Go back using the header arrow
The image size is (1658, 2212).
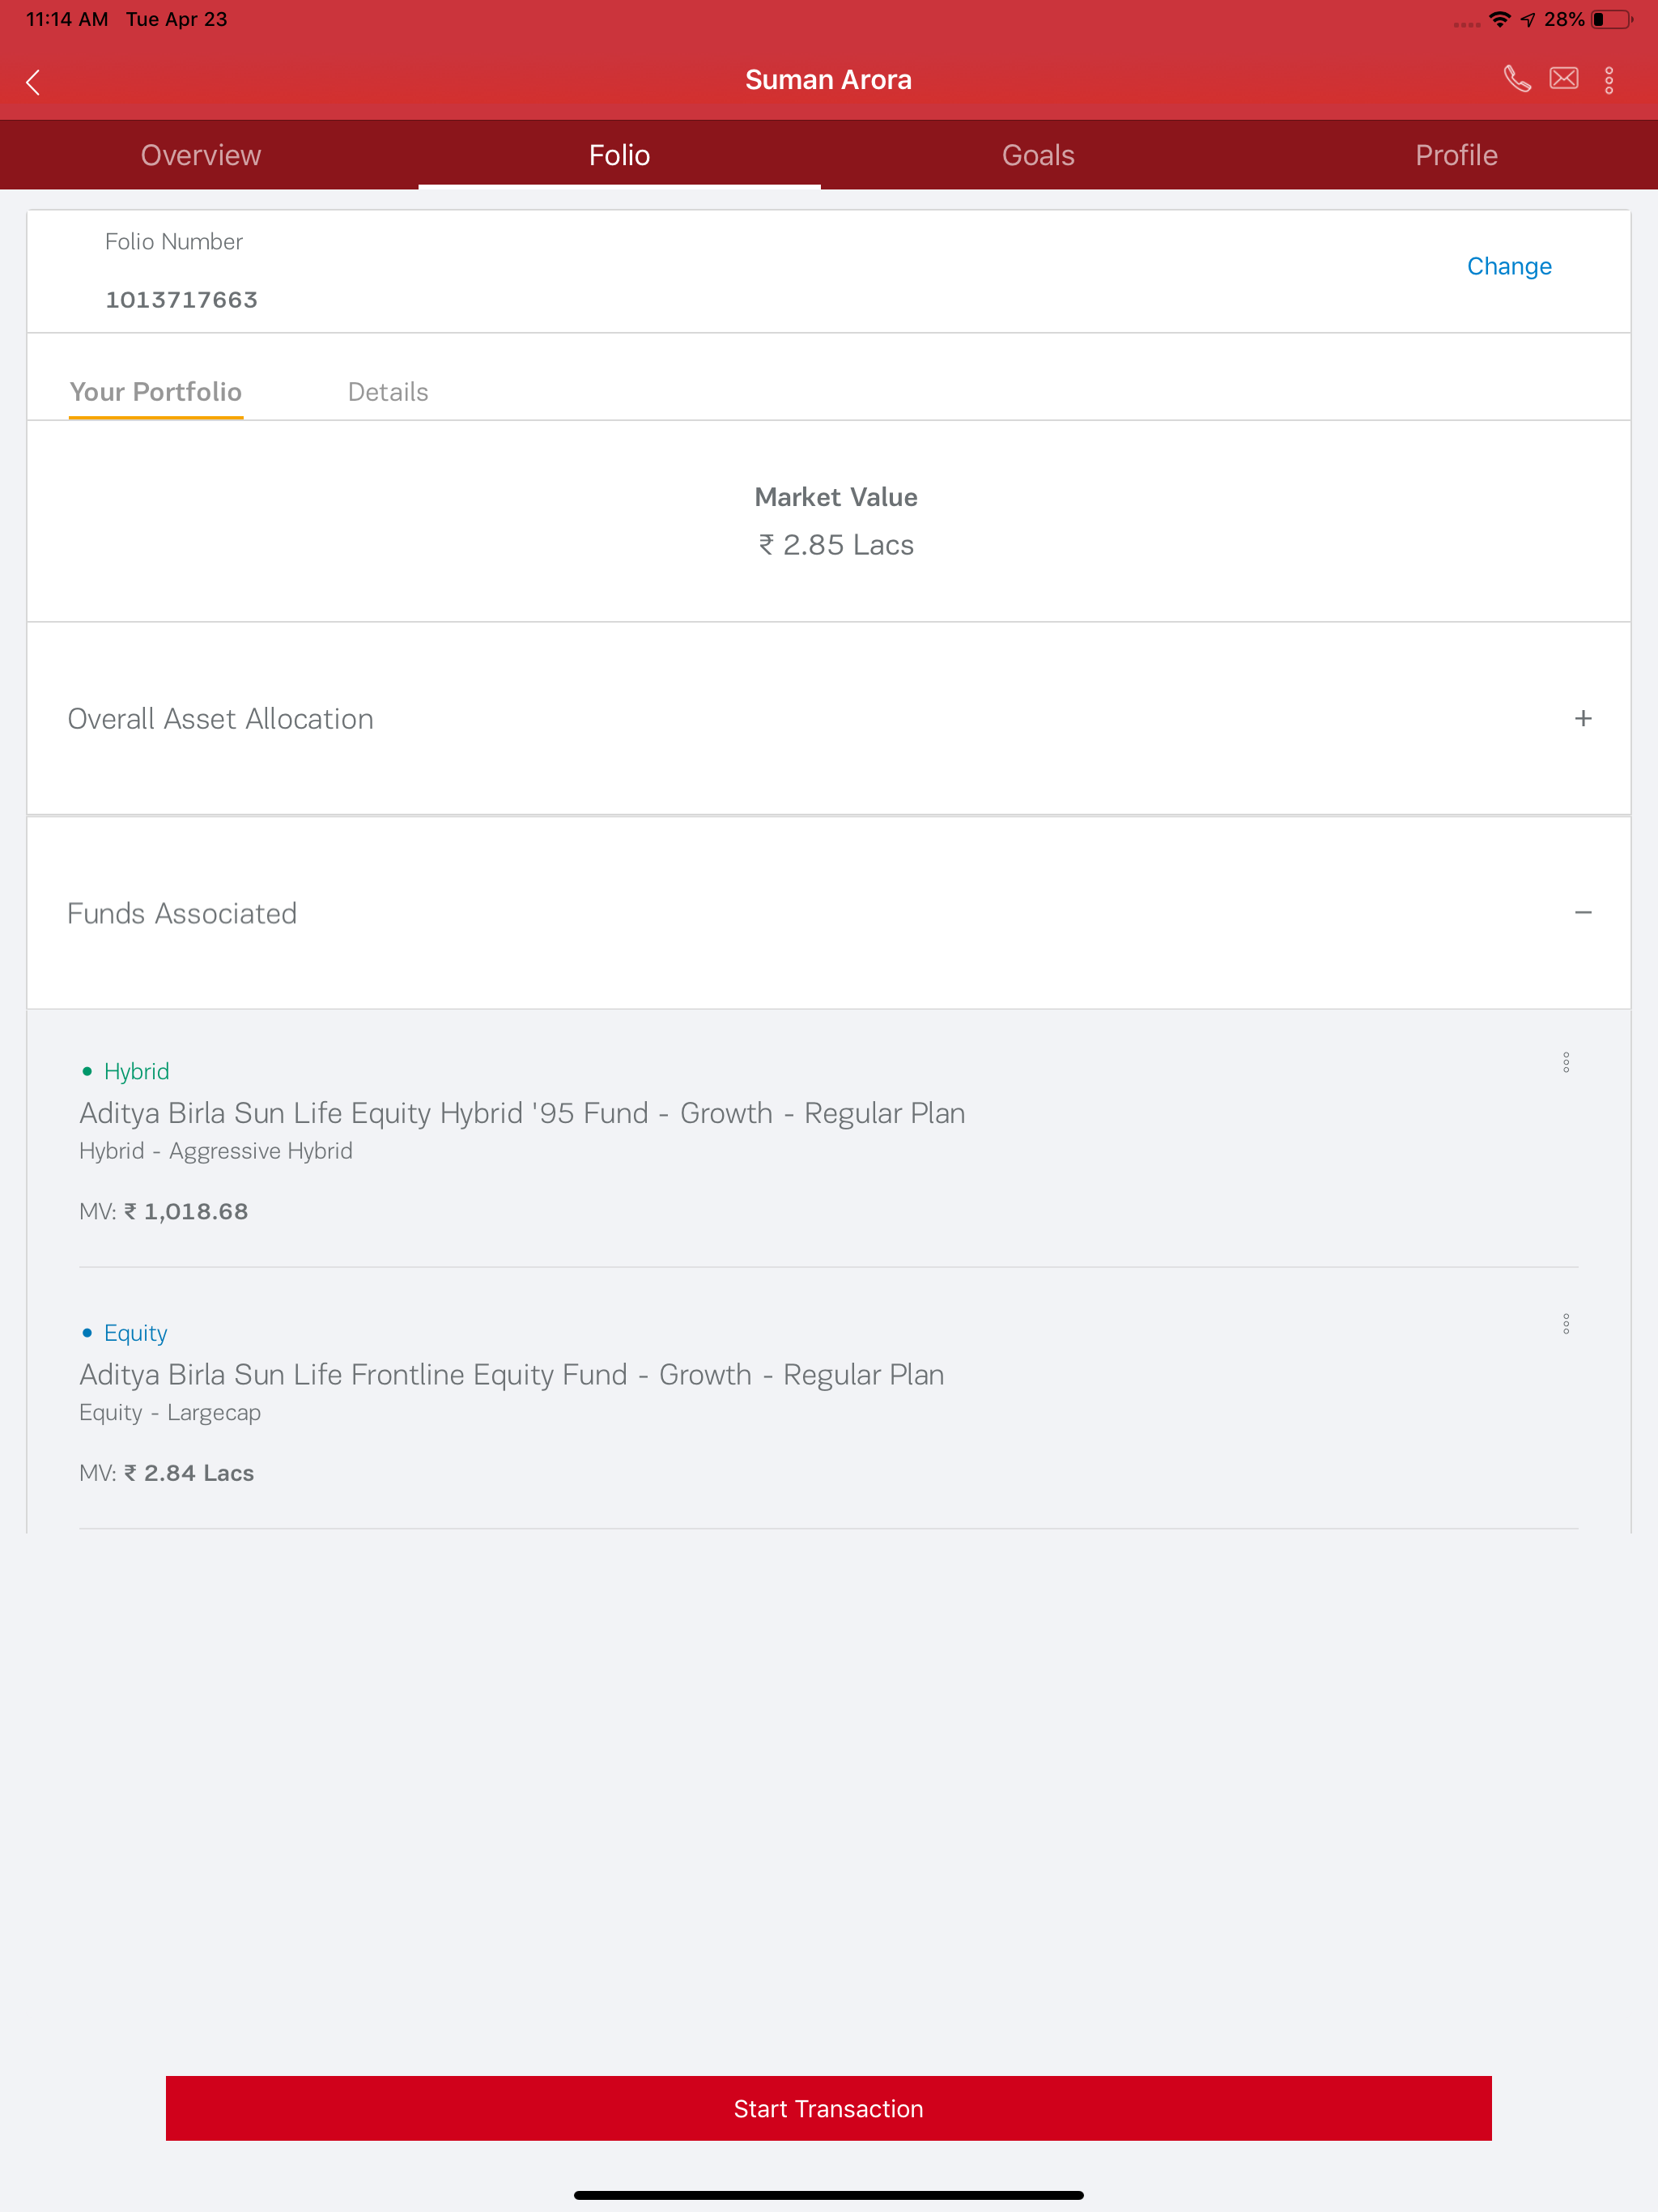[x=33, y=82]
